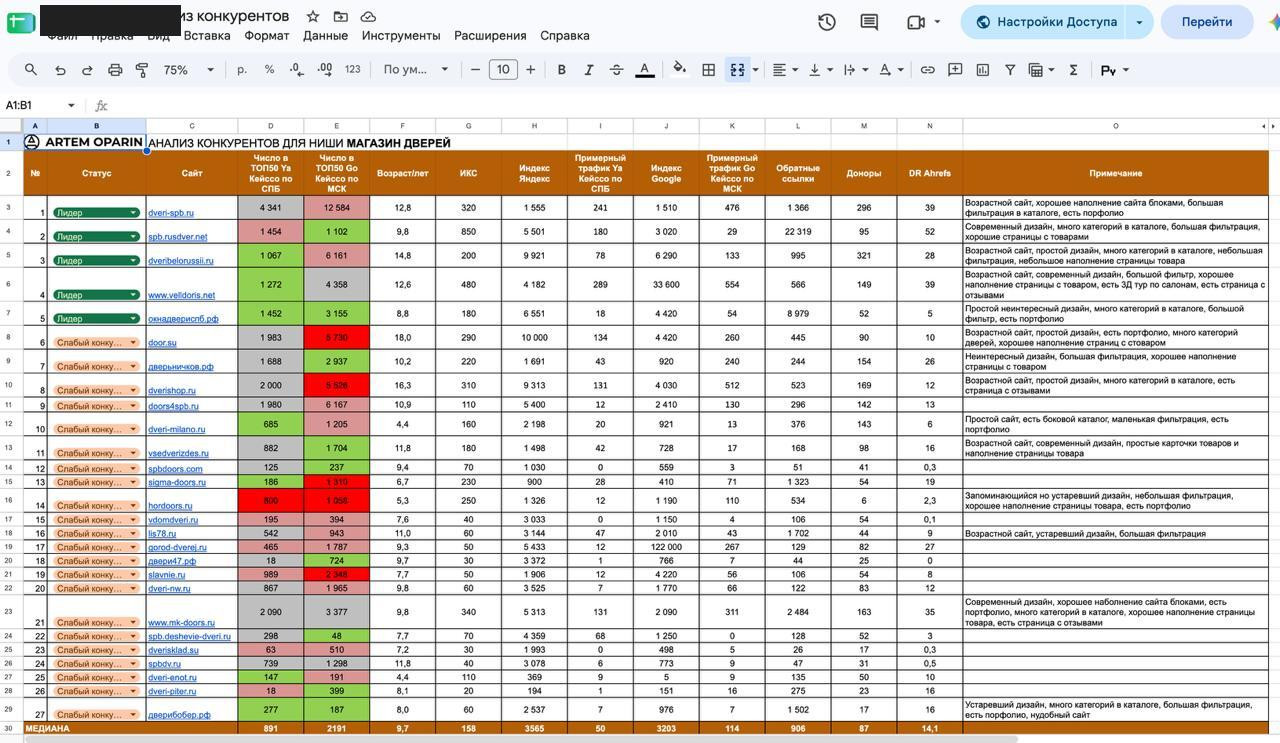The width and height of the screenshot is (1280, 743).
Task: Toggle bold formatting
Action: click(x=561, y=70)
